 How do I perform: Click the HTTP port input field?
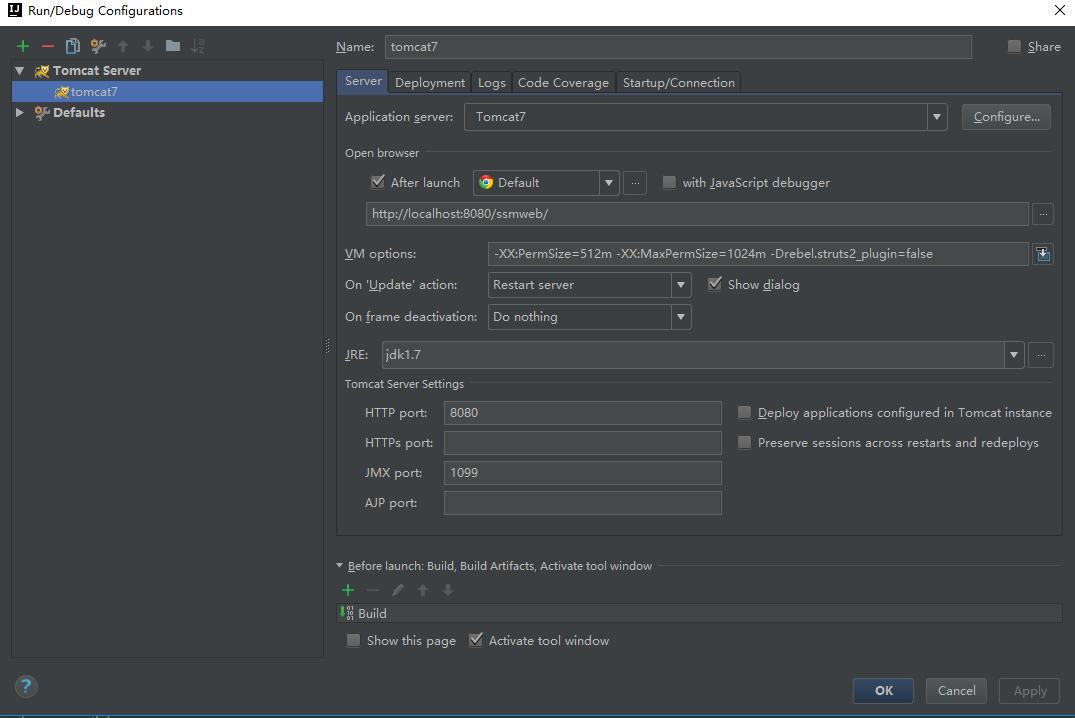click(x=582, y=413)
